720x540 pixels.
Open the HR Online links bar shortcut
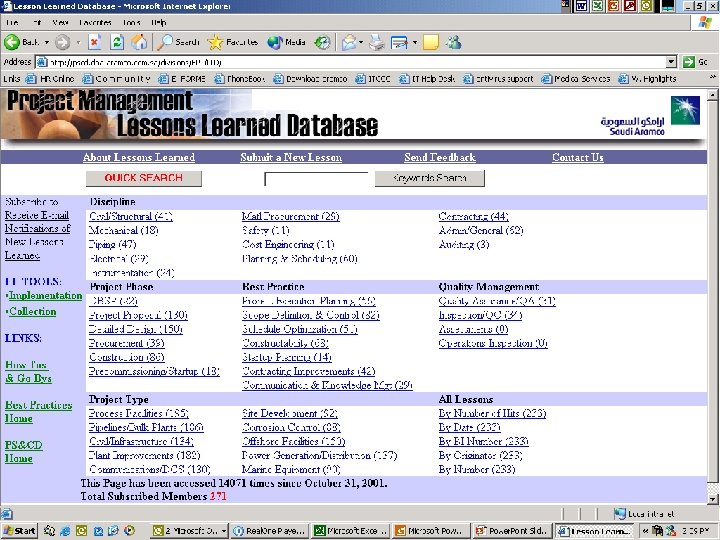tap(51, 79)
